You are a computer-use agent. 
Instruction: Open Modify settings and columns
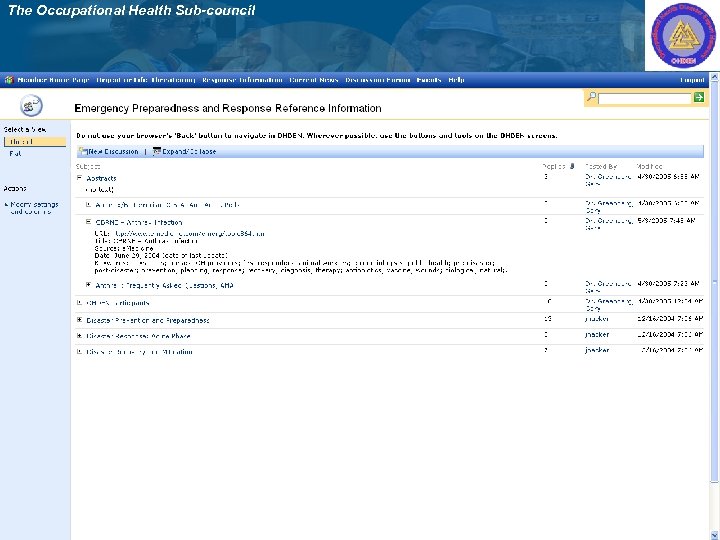point(34,208)
